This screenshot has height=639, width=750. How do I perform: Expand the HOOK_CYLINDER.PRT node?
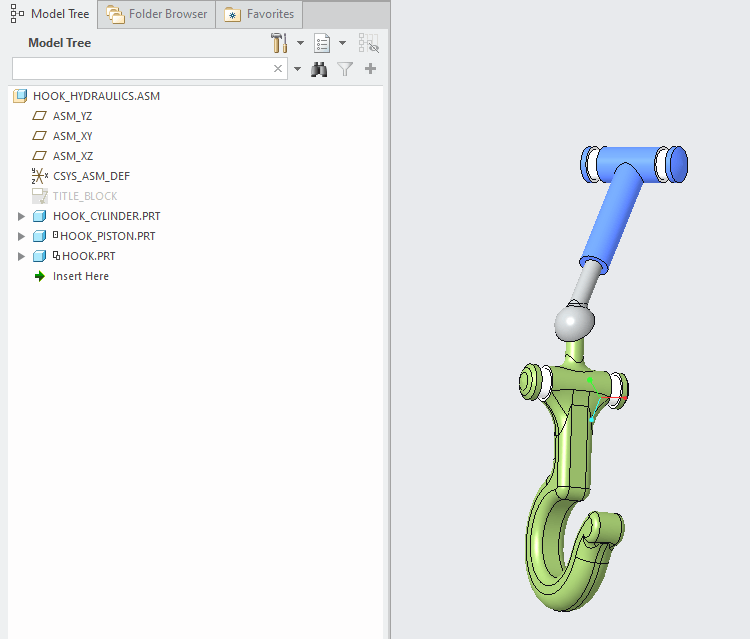coord(21,216)
